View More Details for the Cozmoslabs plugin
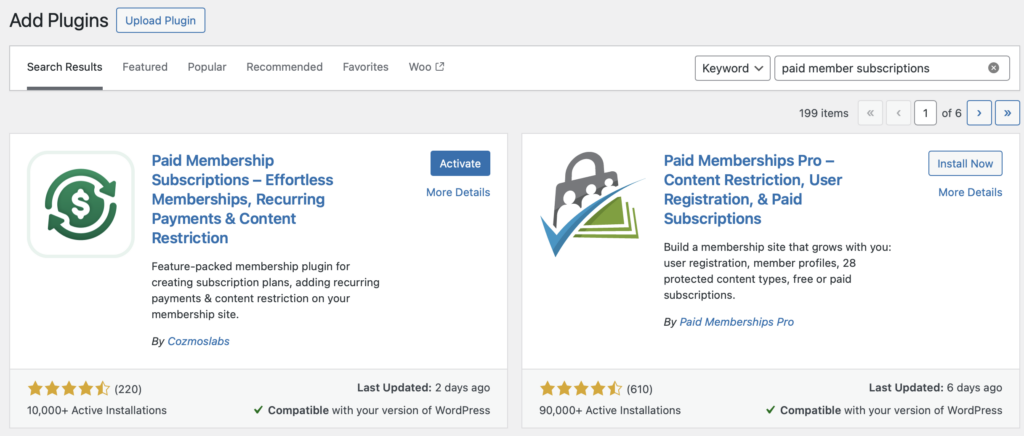The height and width of the screenshot is (436, 1024). (x=458, y=192)
